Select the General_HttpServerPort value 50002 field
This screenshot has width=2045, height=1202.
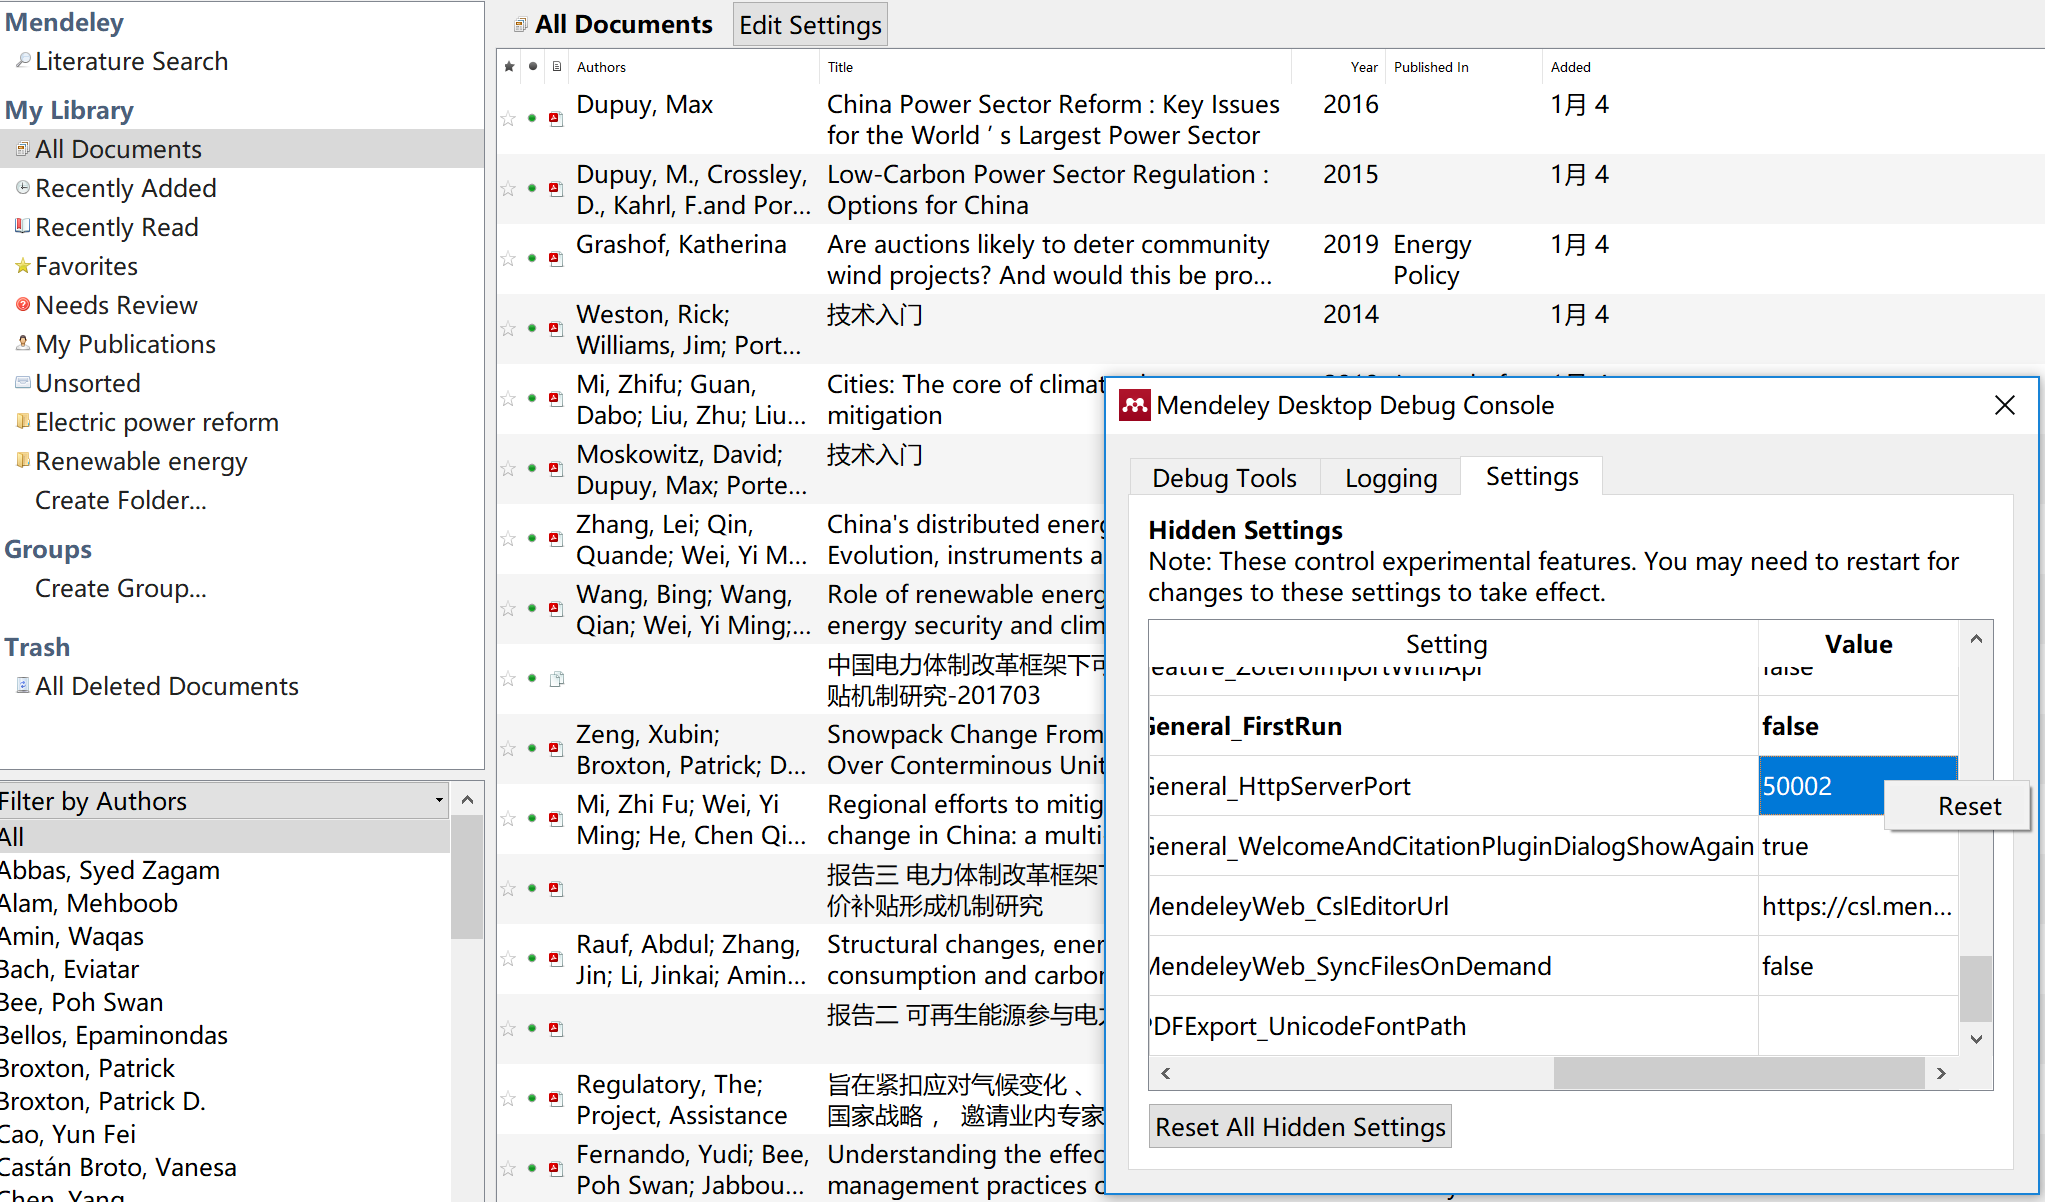click(1820, 786)
